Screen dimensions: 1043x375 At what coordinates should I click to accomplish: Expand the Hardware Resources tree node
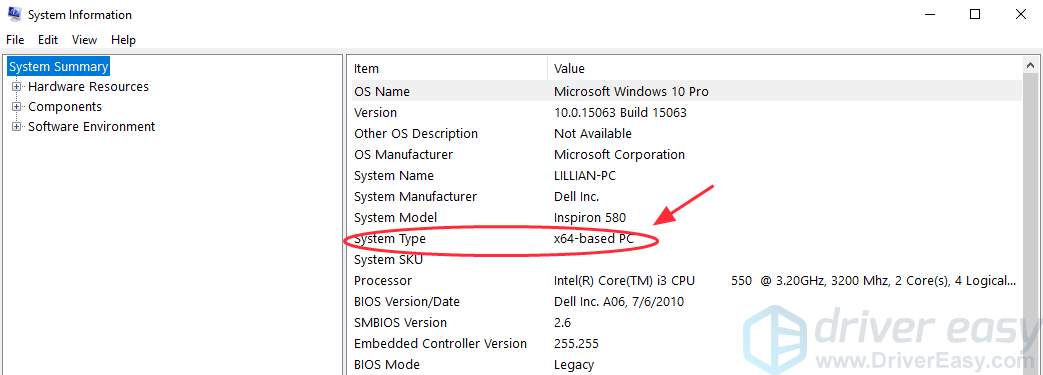tap(17, 86)
